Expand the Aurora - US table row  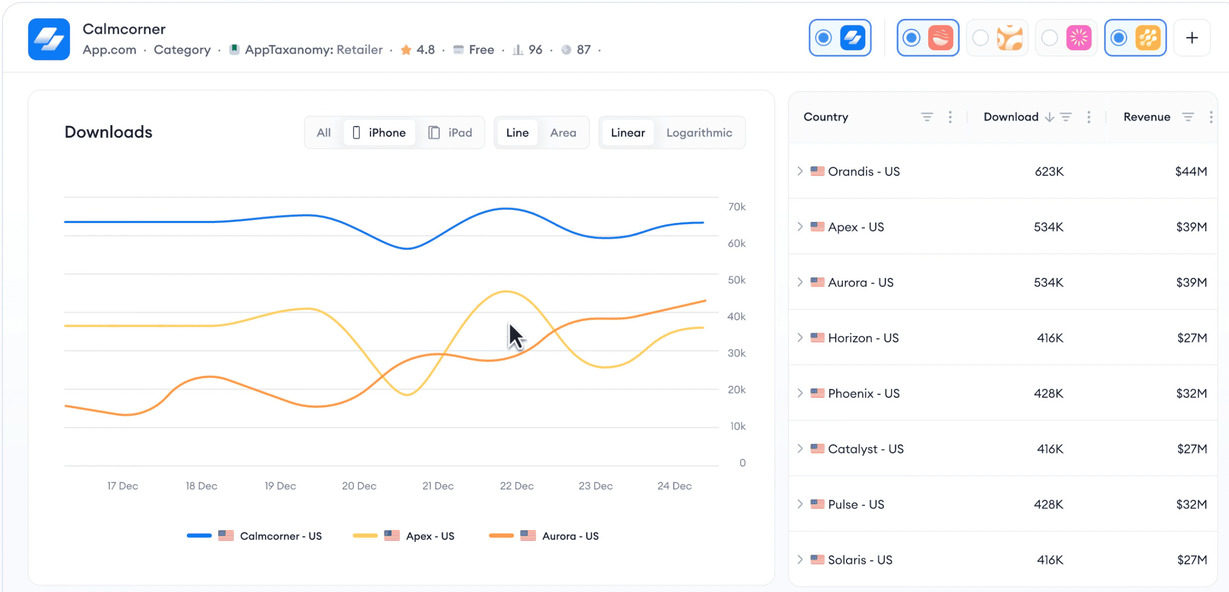[x=800, y=283]
